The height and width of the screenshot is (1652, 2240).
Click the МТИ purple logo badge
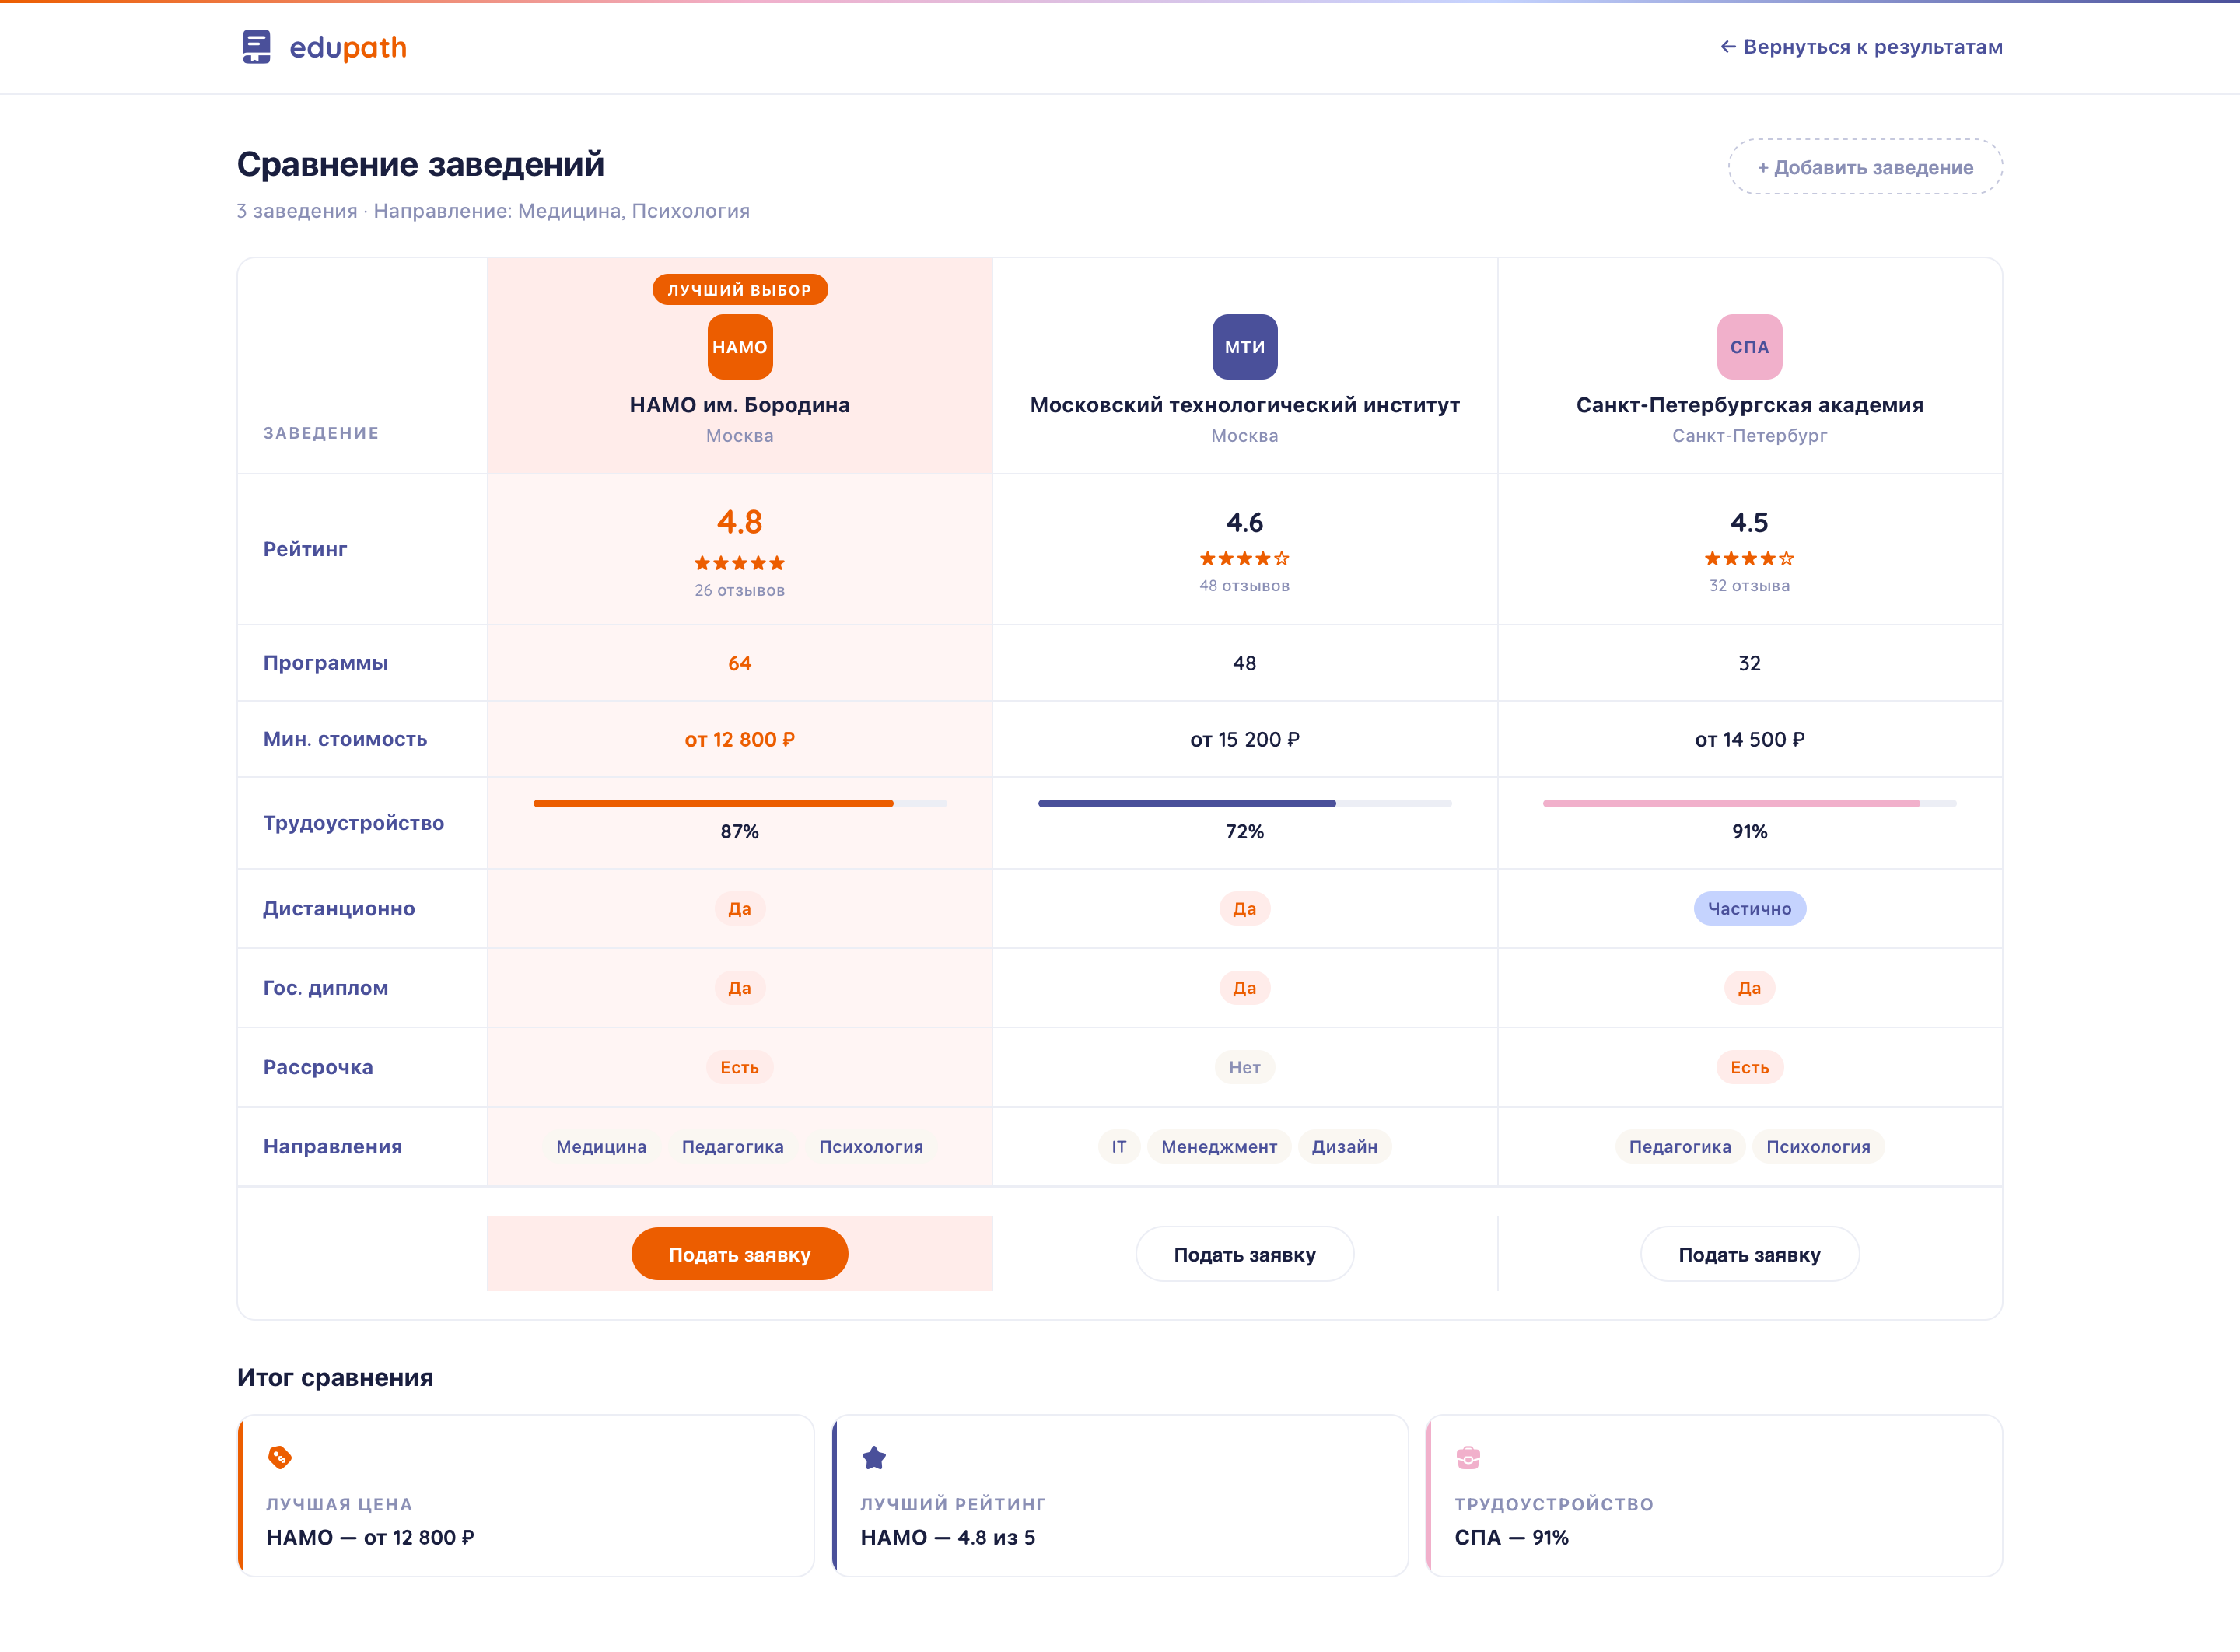[1245, 347]
